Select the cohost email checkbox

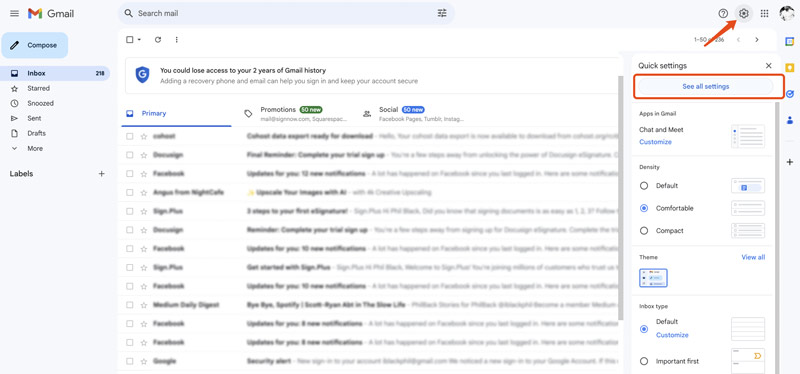tap(130, 136)
